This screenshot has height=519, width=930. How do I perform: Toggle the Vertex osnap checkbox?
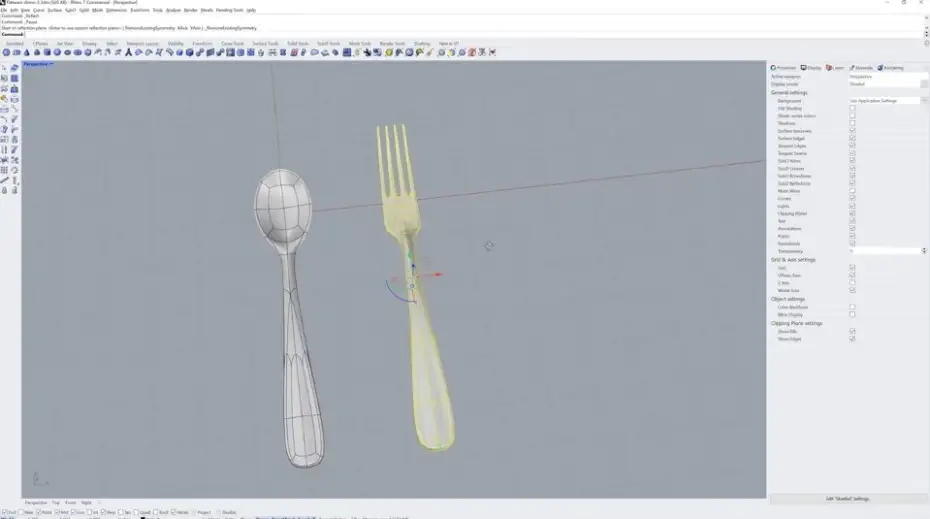[174, 512]
